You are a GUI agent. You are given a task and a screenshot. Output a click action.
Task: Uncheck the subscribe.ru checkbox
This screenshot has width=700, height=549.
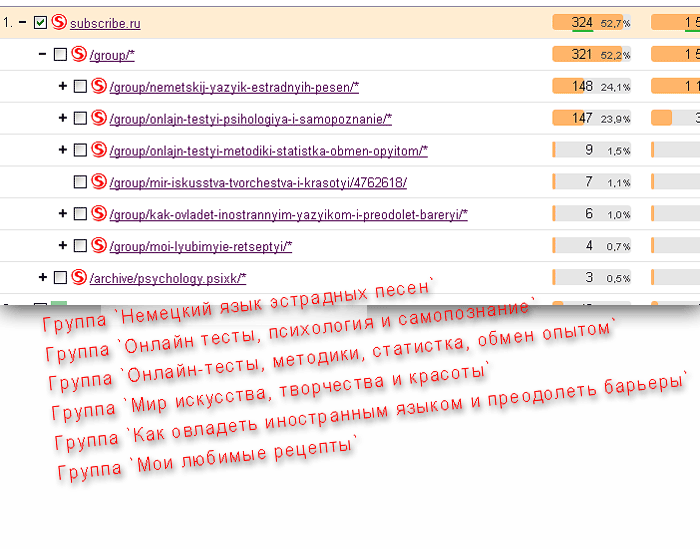40,23
